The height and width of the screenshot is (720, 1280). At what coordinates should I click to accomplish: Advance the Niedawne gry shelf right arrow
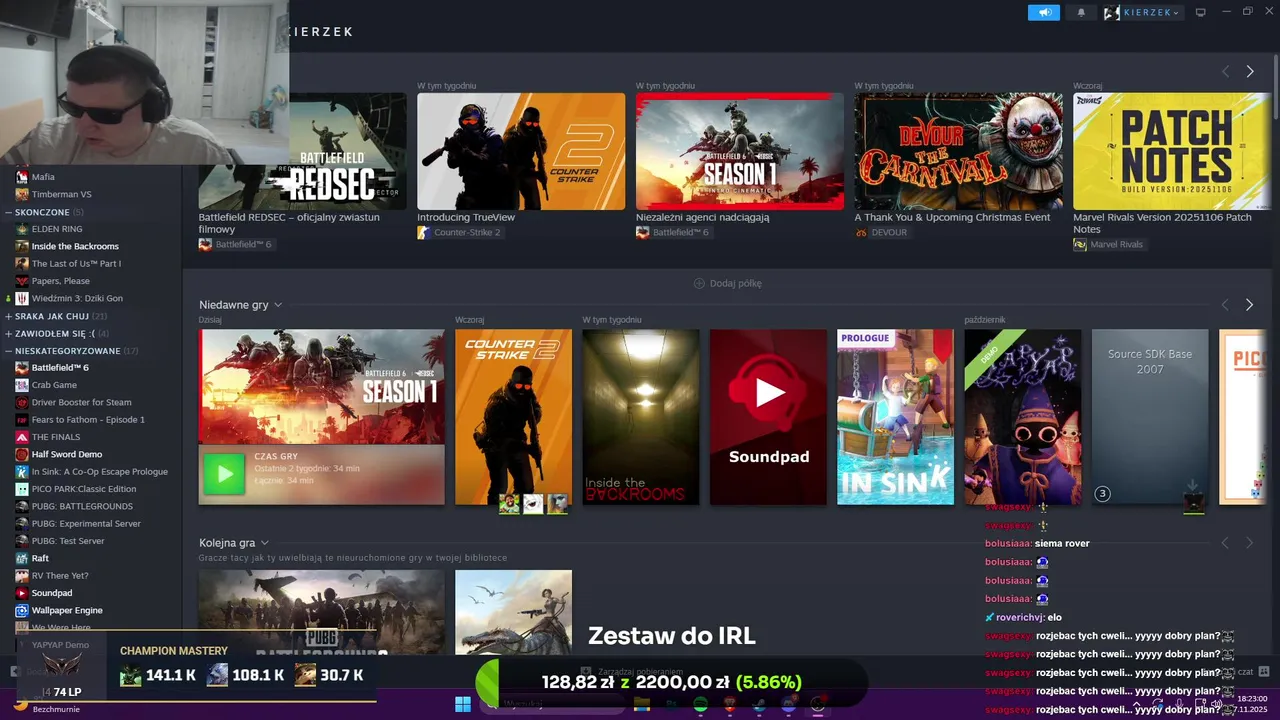click(x=1249, y=304)
